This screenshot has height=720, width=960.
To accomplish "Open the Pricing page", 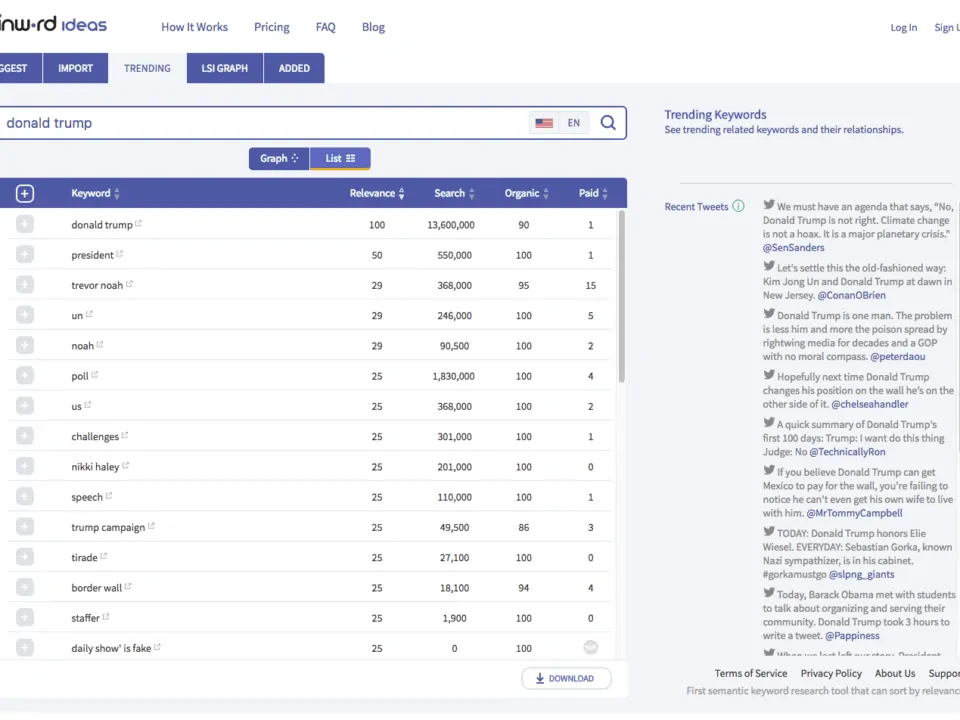I will coord(272,27).
